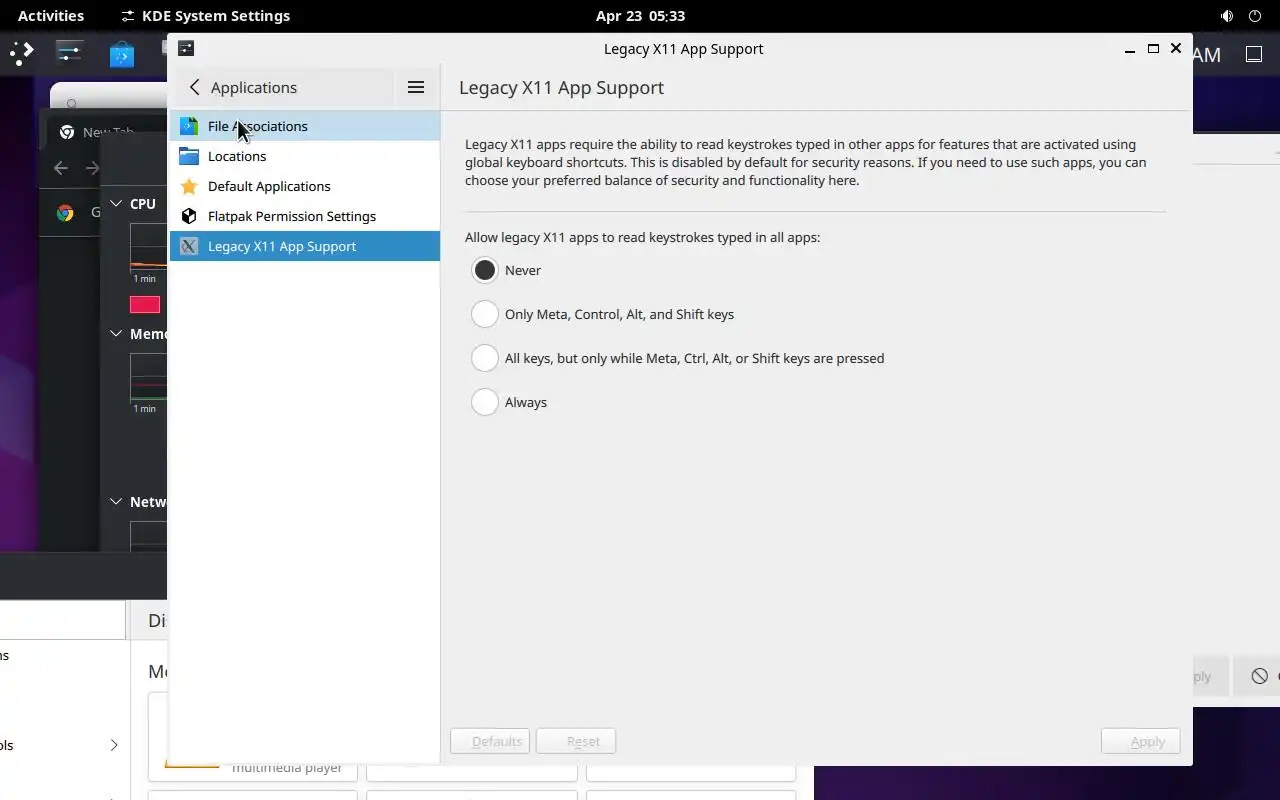This screenshot has width=1280, height=800.
Task: Select All keys but only while modifiers pressed
Action: click(x=485, y=358)
